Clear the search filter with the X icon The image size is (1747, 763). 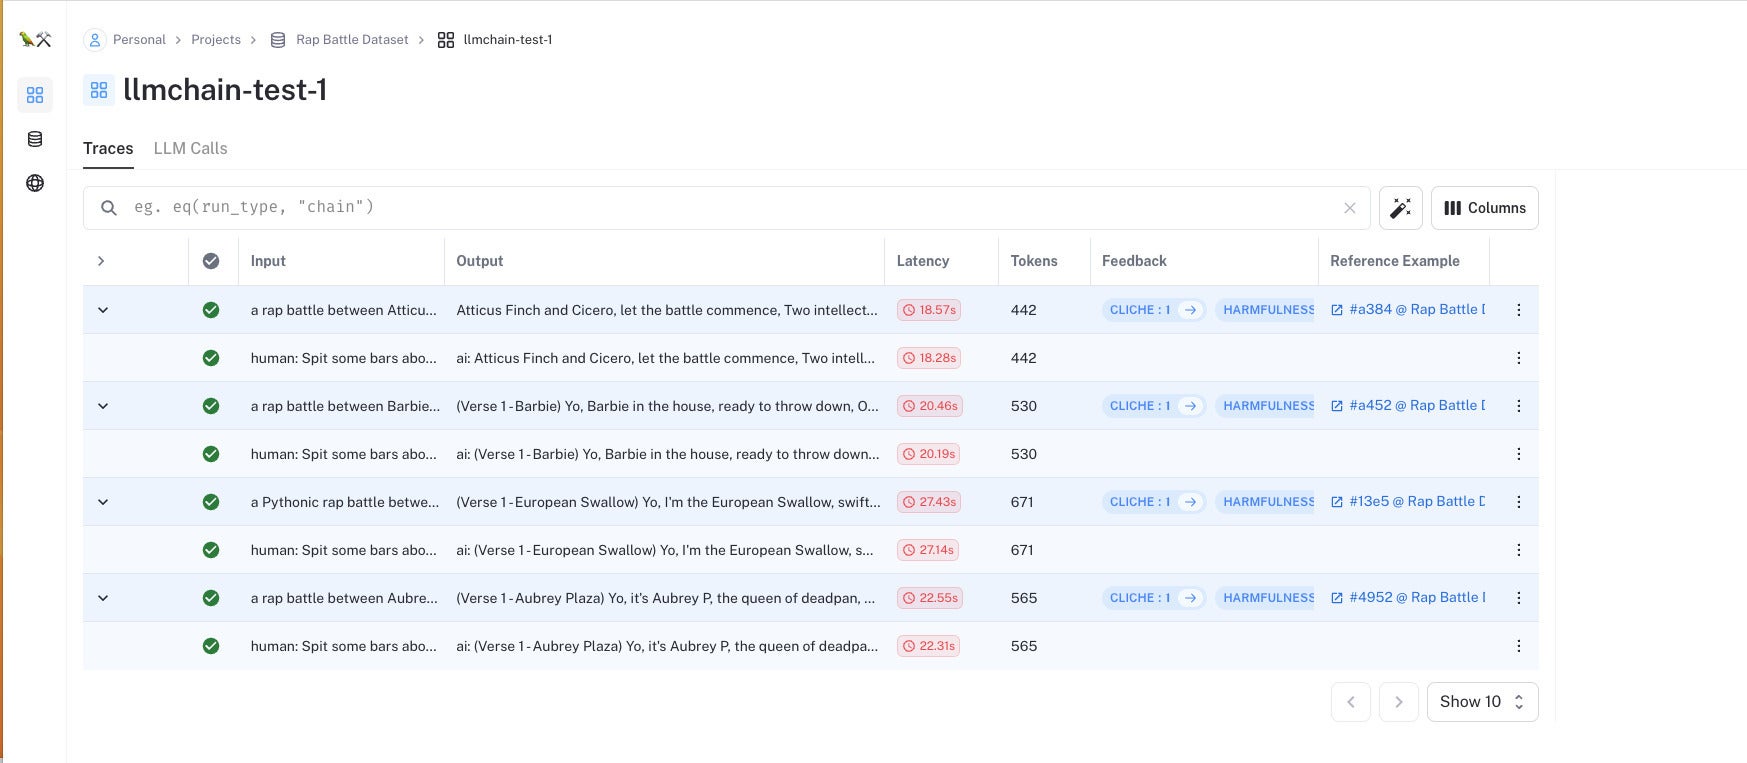tap(1349, 208)
